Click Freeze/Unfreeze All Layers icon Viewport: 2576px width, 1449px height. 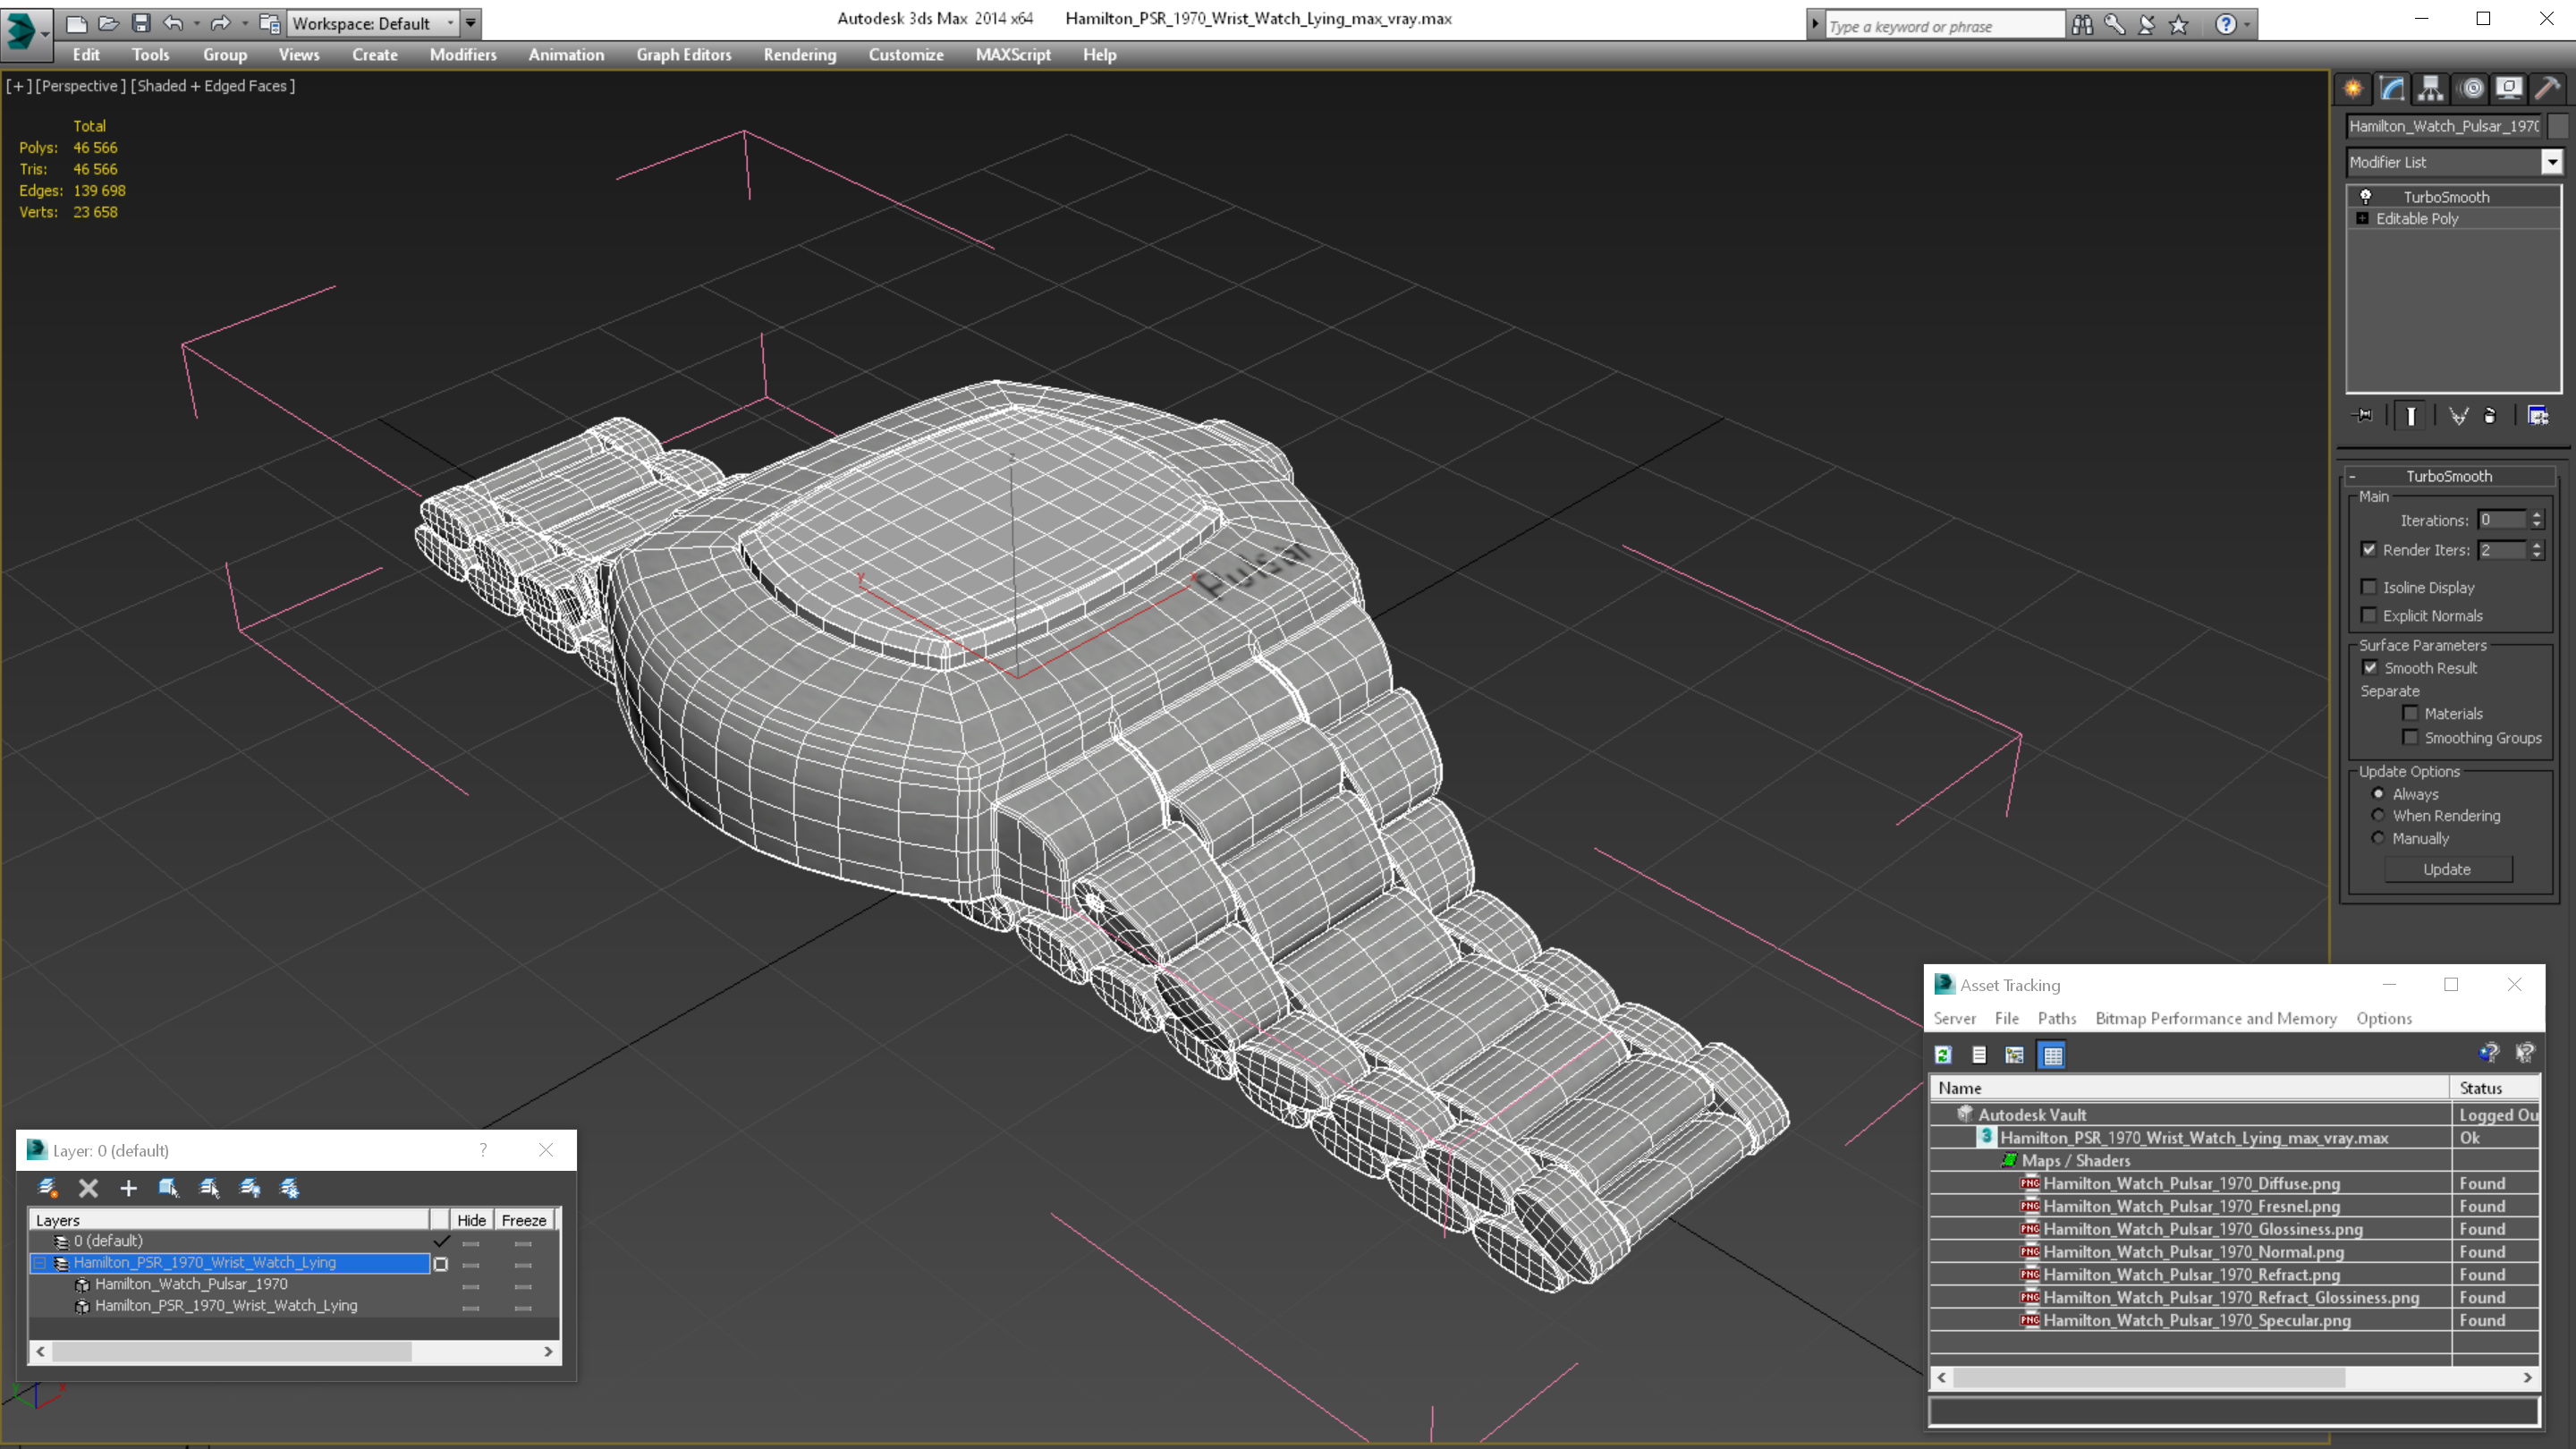coord(290,1187)
